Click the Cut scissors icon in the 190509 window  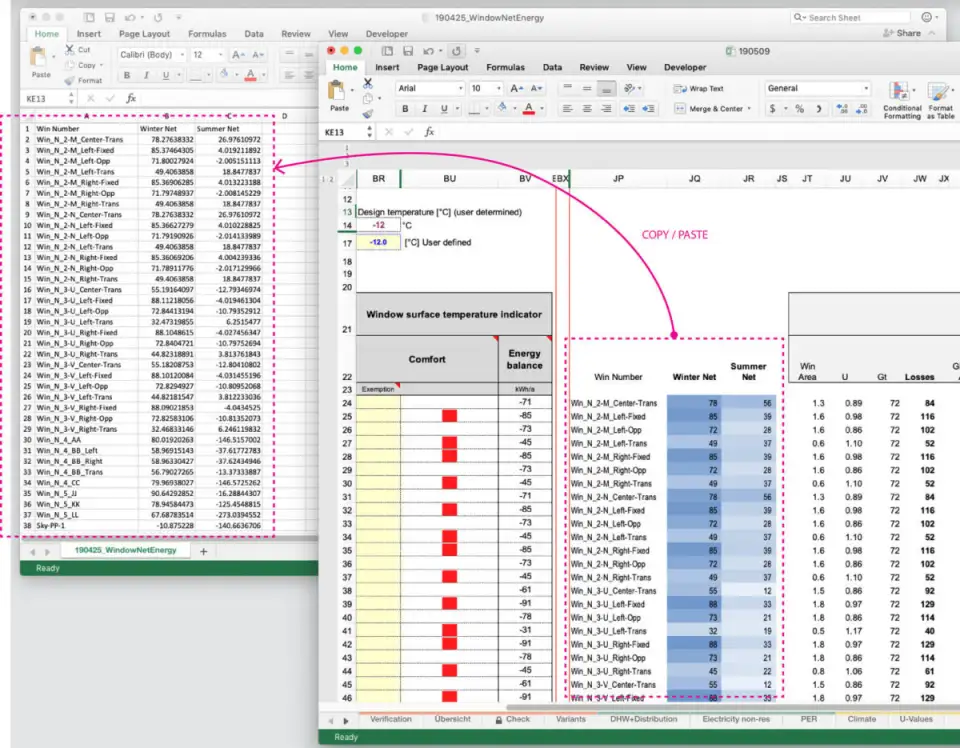pyautogui.click(x=368, y=84)
